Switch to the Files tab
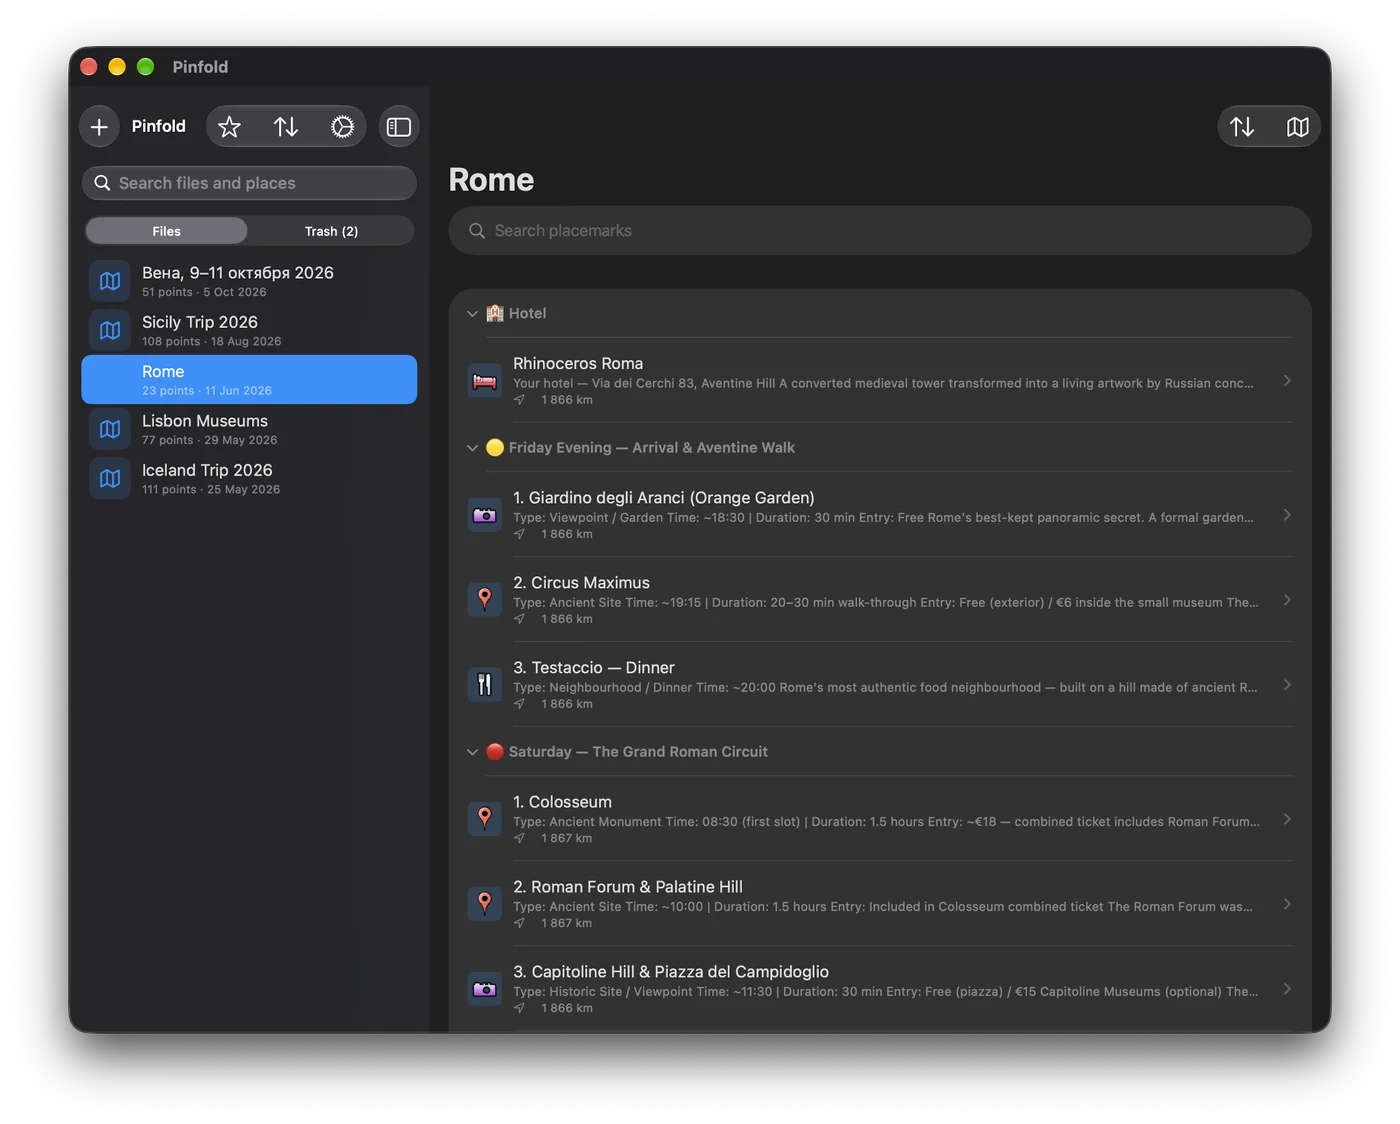 click(x=166, y=231)
